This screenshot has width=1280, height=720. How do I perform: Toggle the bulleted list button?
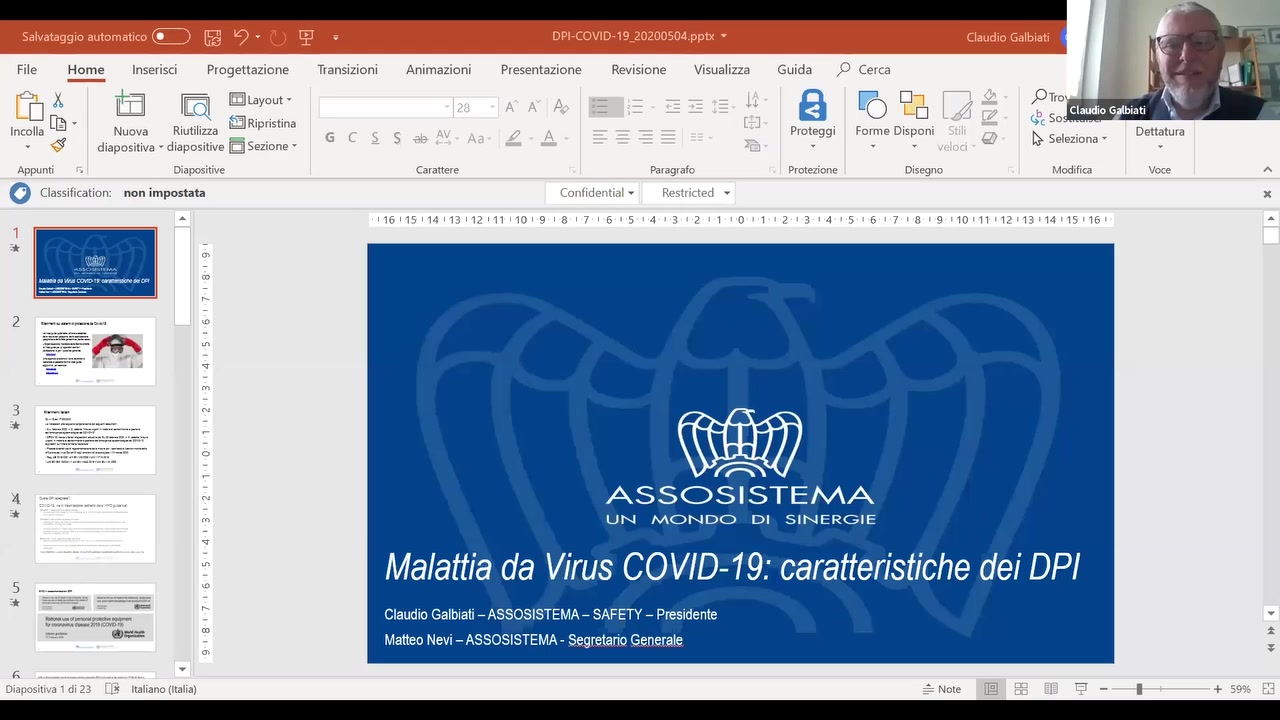tap(600, 106)
